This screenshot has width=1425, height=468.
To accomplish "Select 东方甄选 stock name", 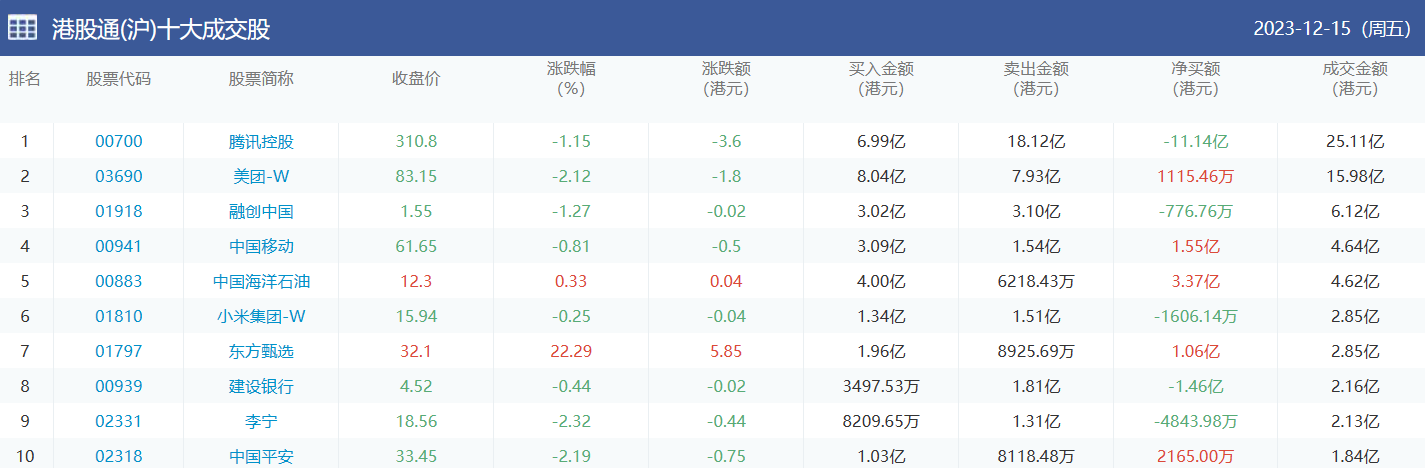I will pyautogui.click(x=261, y=352).
